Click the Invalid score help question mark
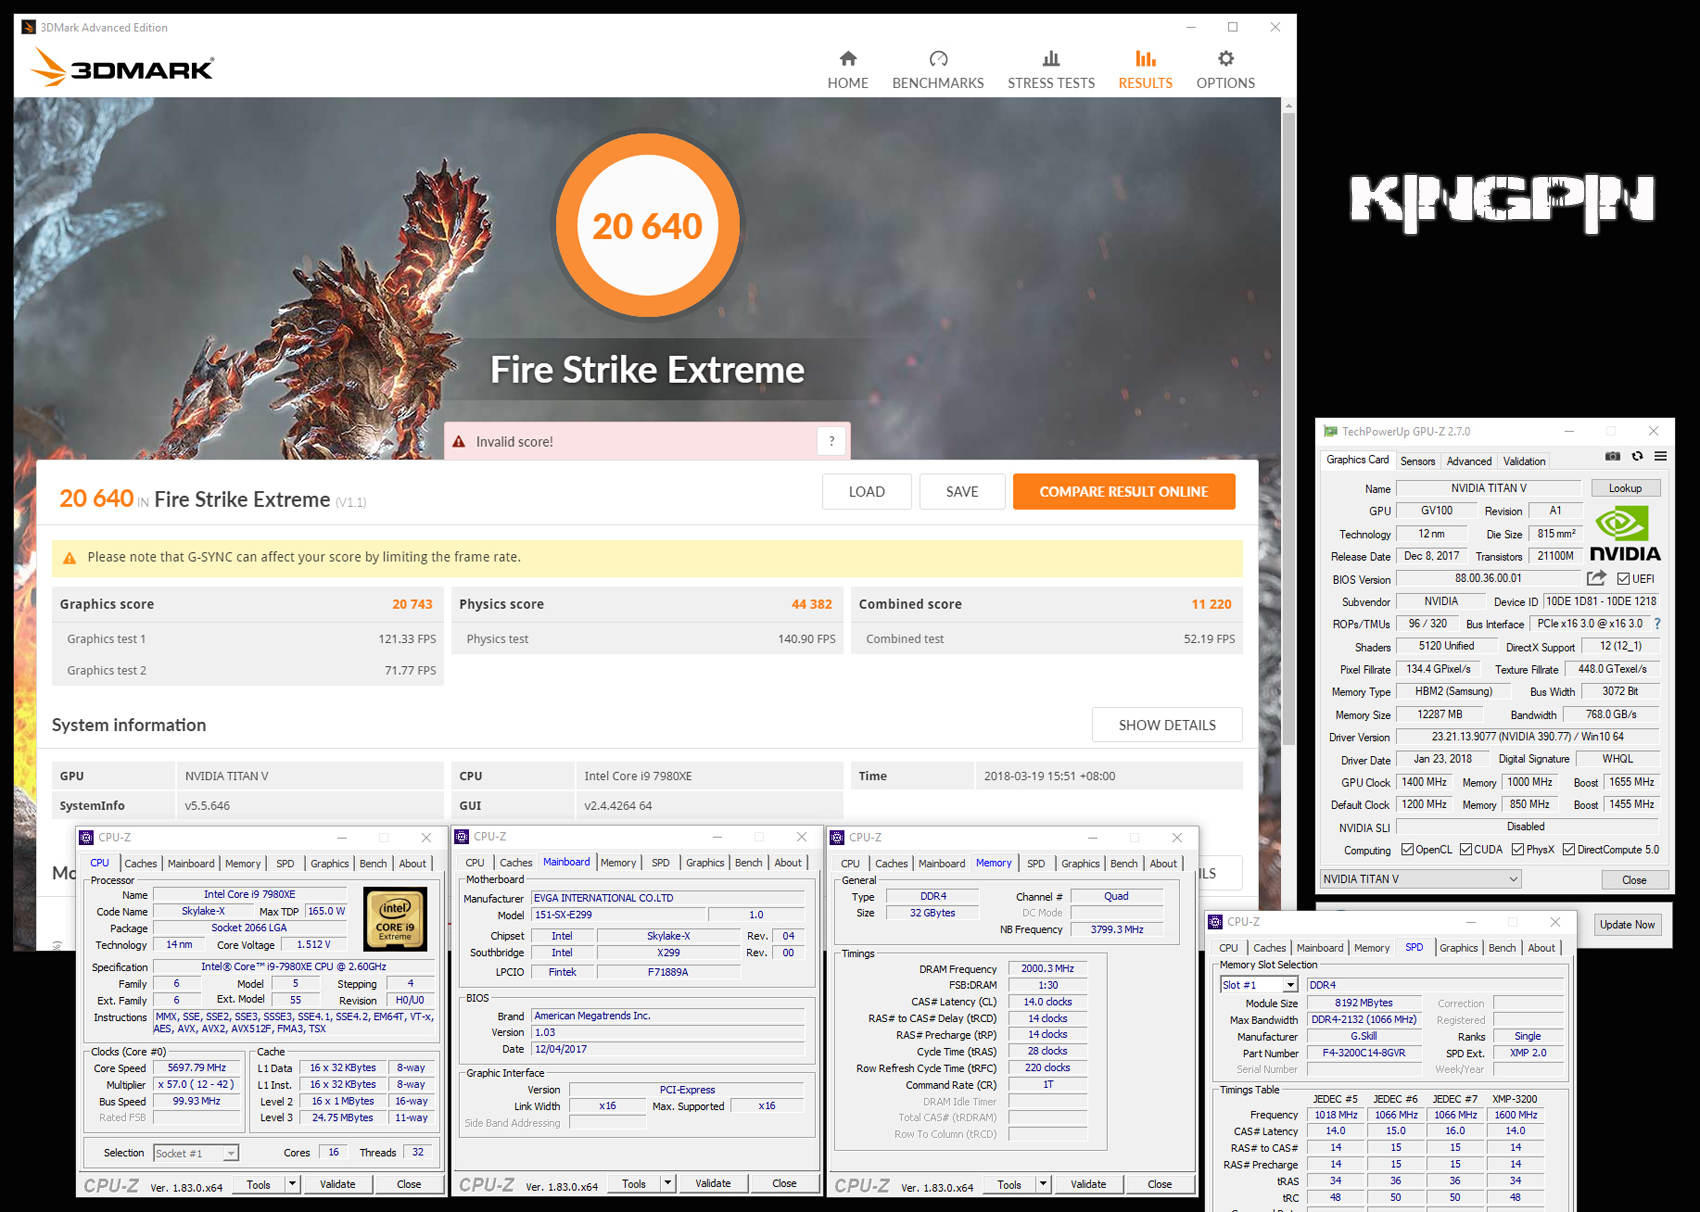1700x1212 pixels. click(831, 441)
